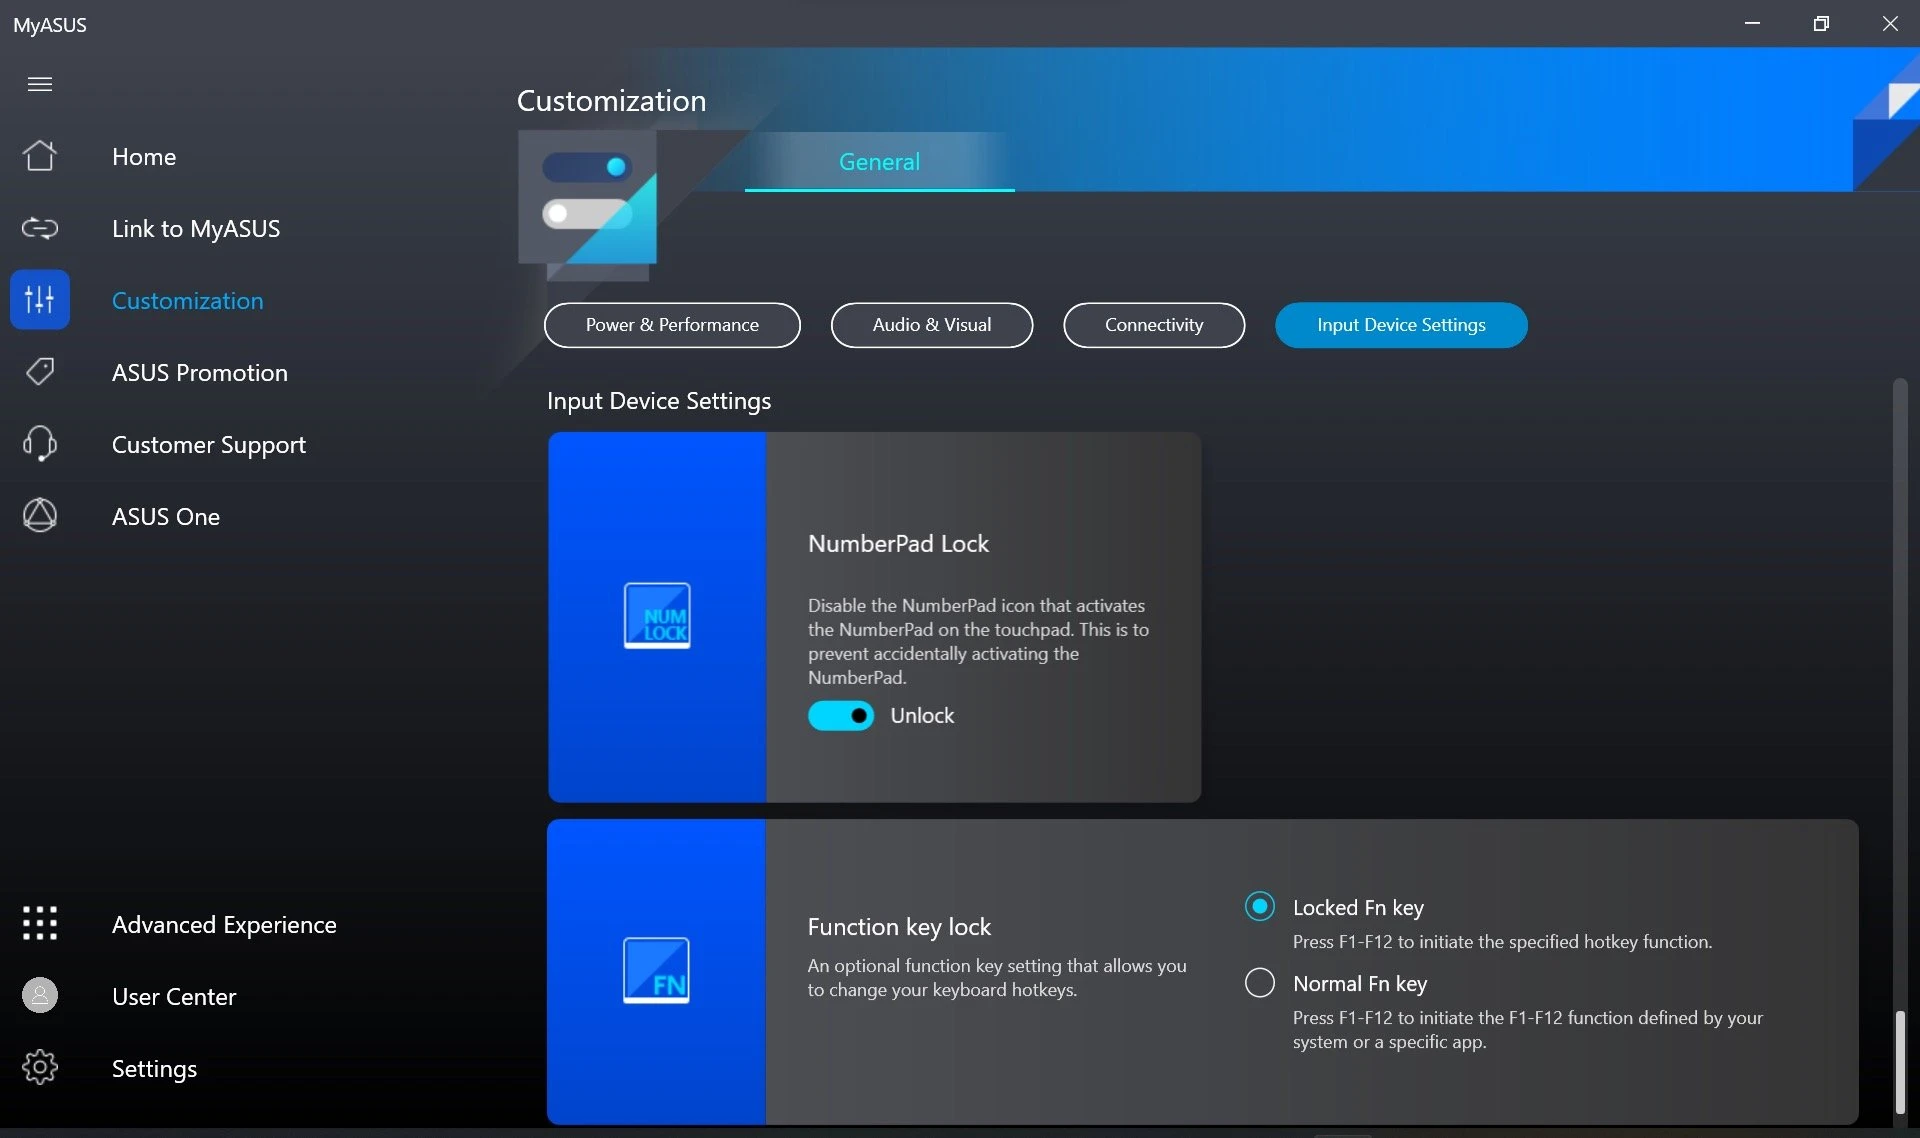Open Connectivity settings
This screenshot has height=1138, width=1920.
[1154, 325]
